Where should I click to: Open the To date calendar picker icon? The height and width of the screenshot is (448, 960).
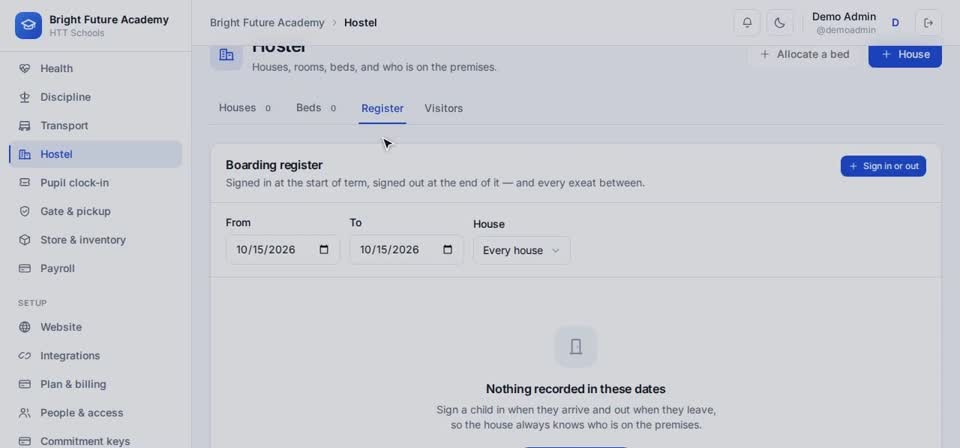click(x=448, y=250)
